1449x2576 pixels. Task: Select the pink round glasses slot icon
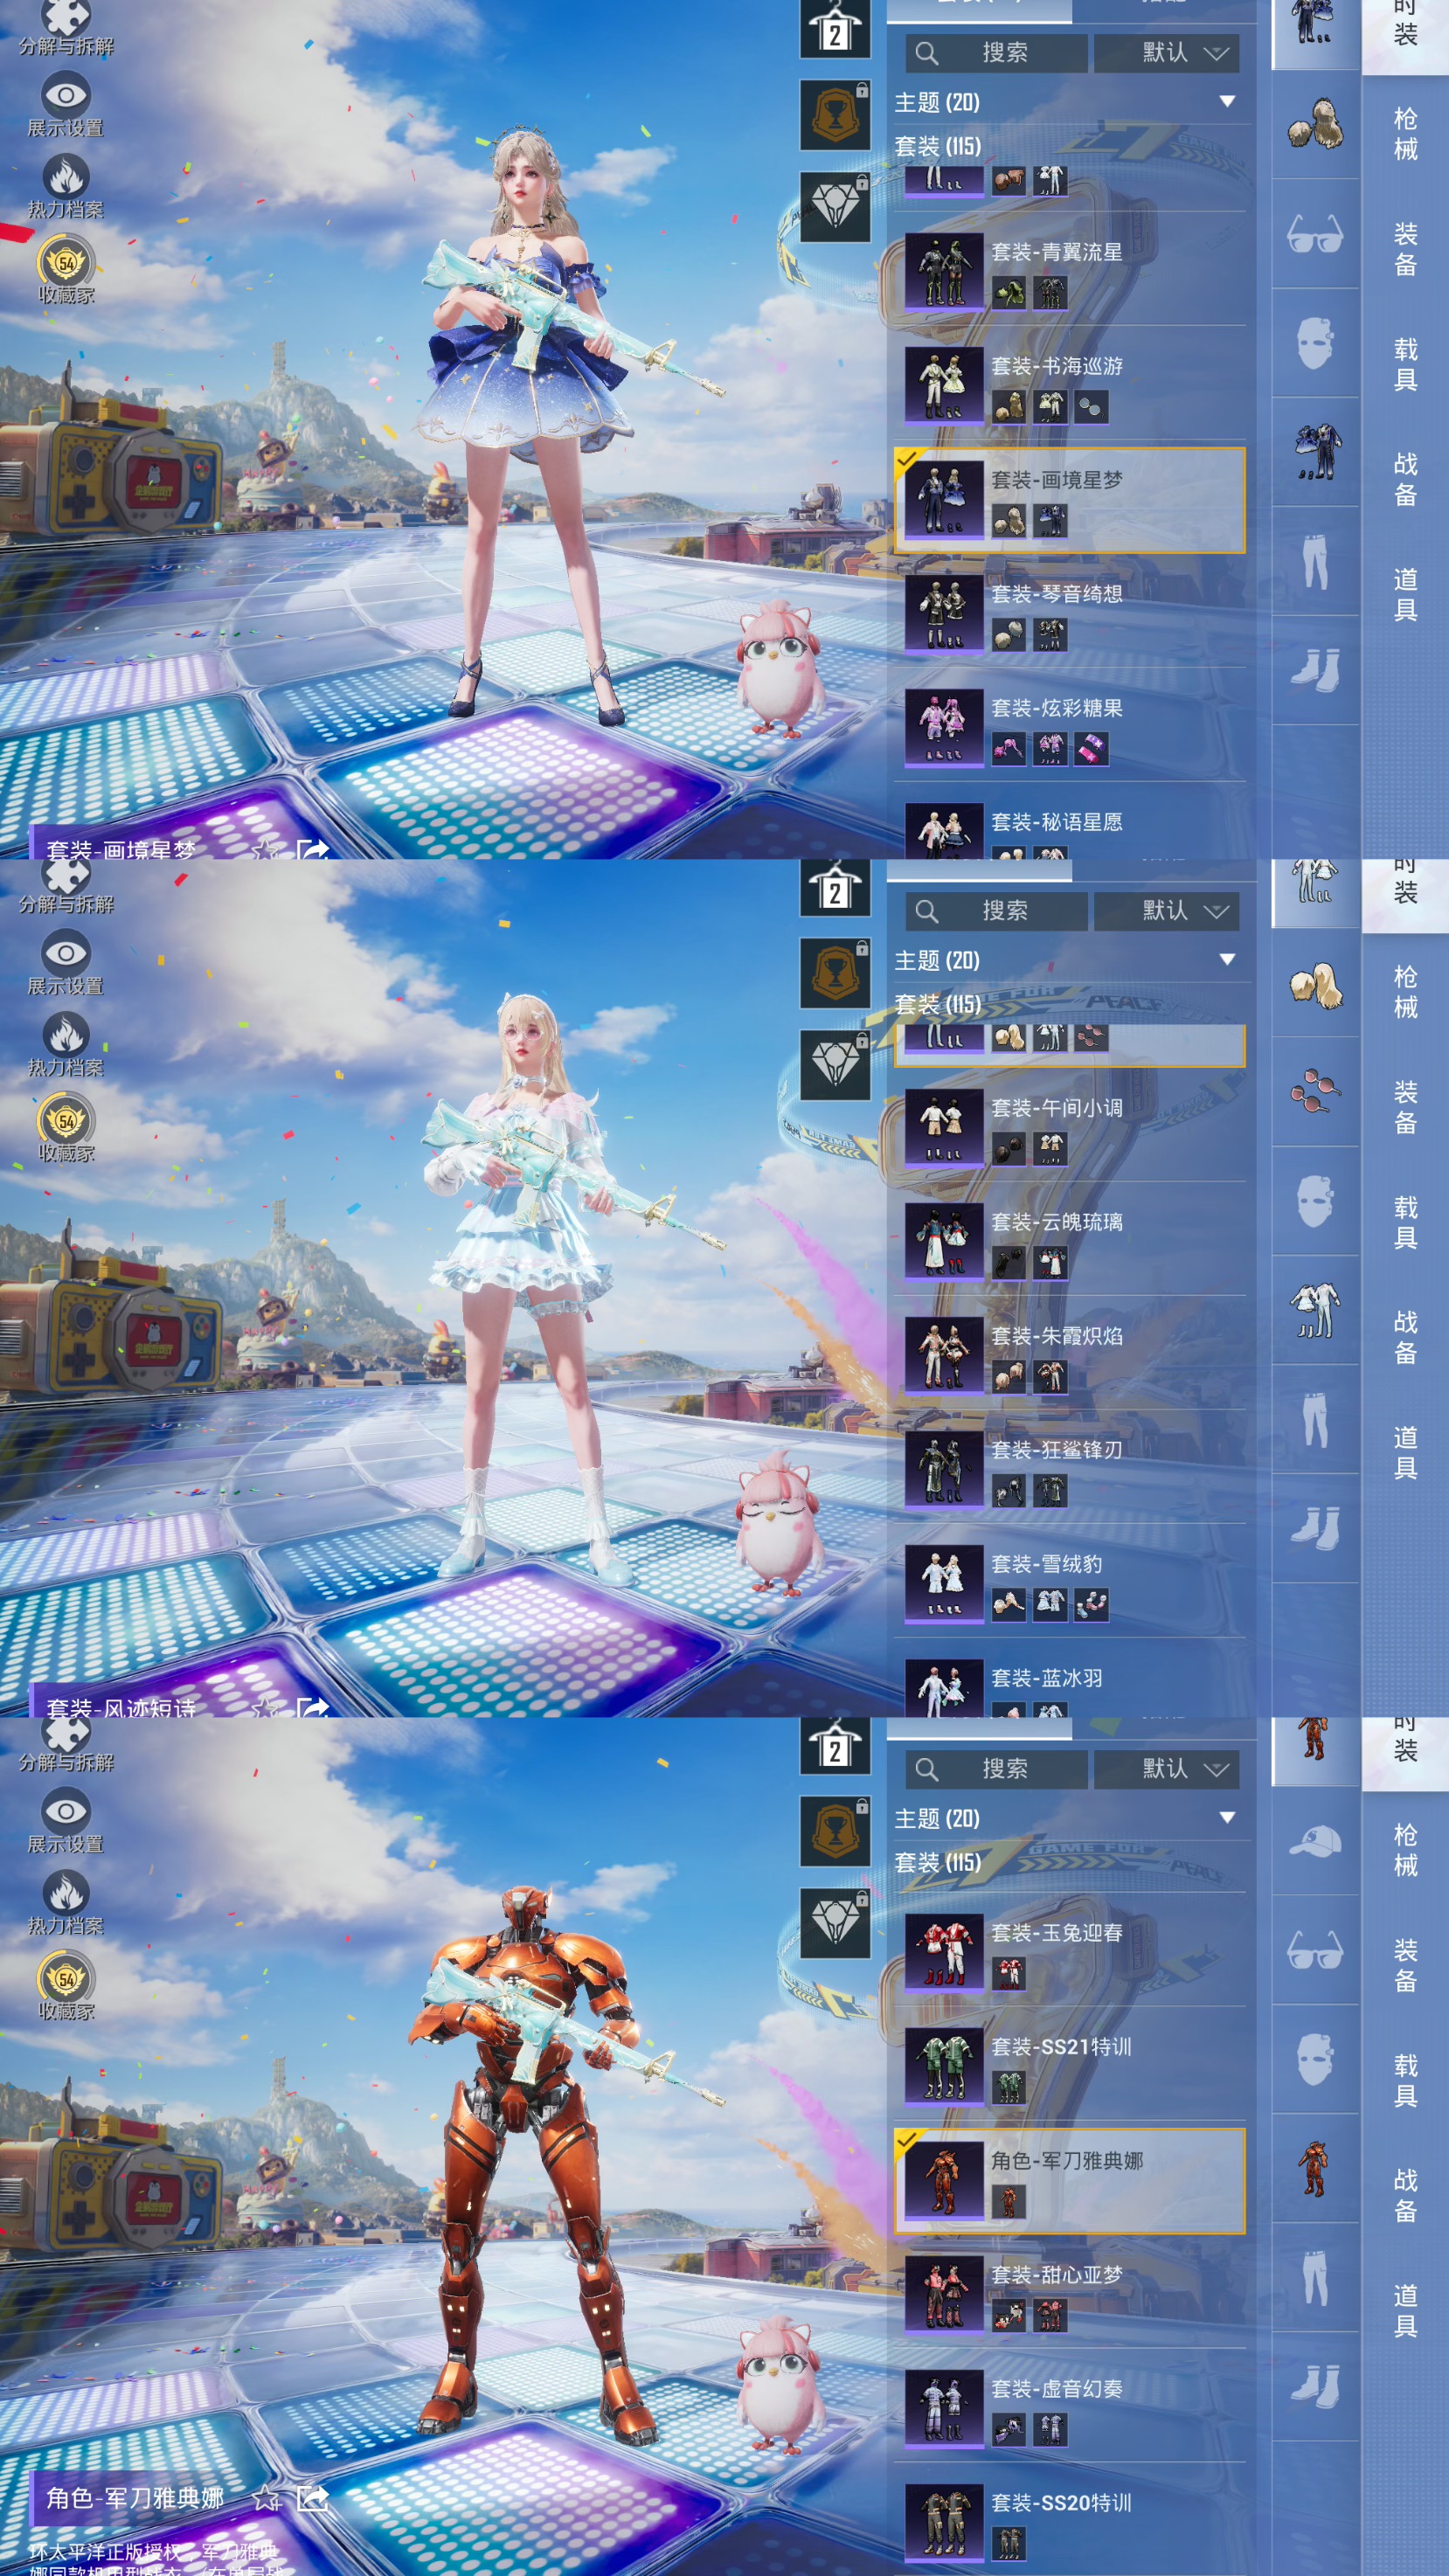click(1314, 1091)
